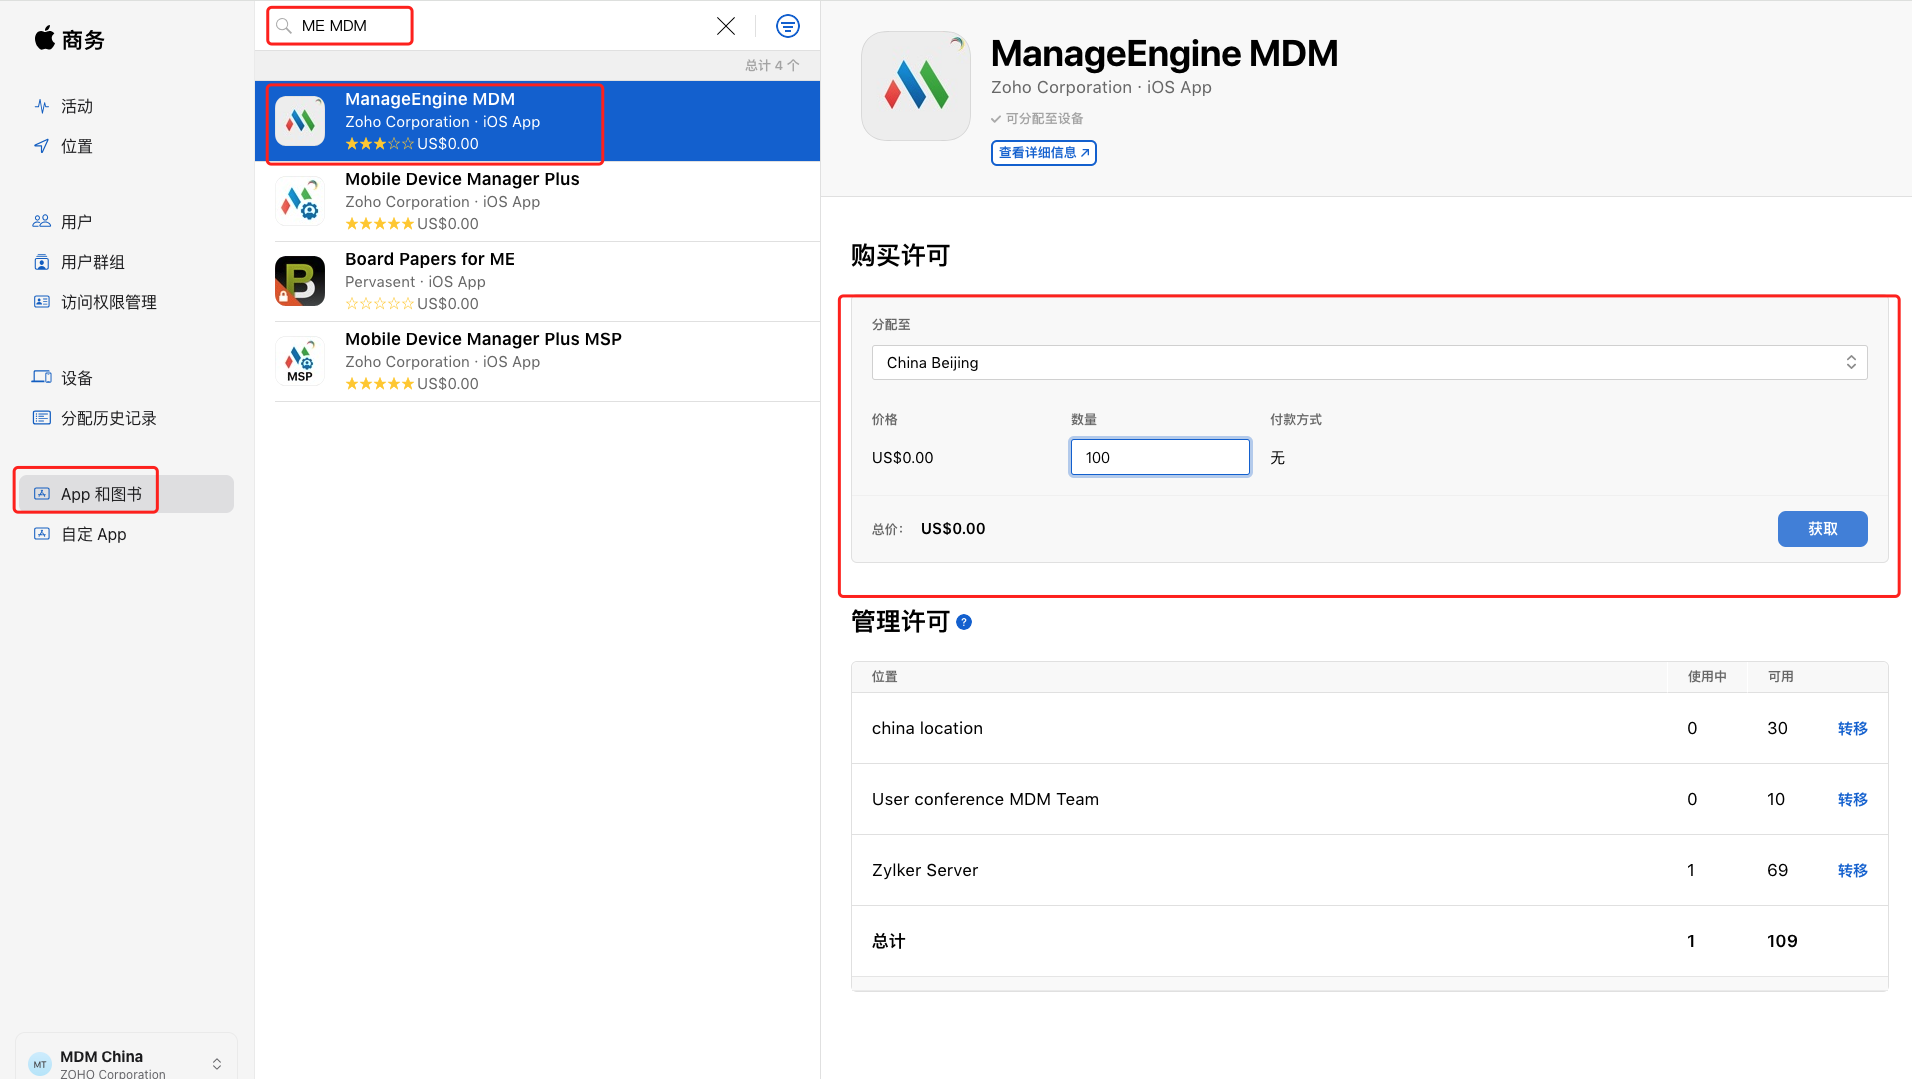Click User conference MDM Team row name

tap(985, 799)
